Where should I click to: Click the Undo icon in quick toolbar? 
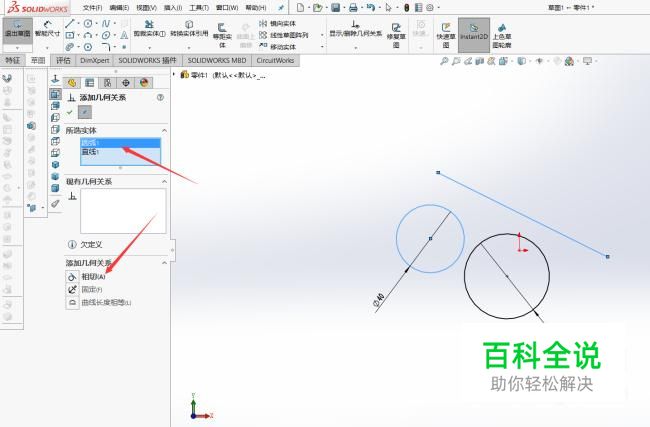(371, 7)
